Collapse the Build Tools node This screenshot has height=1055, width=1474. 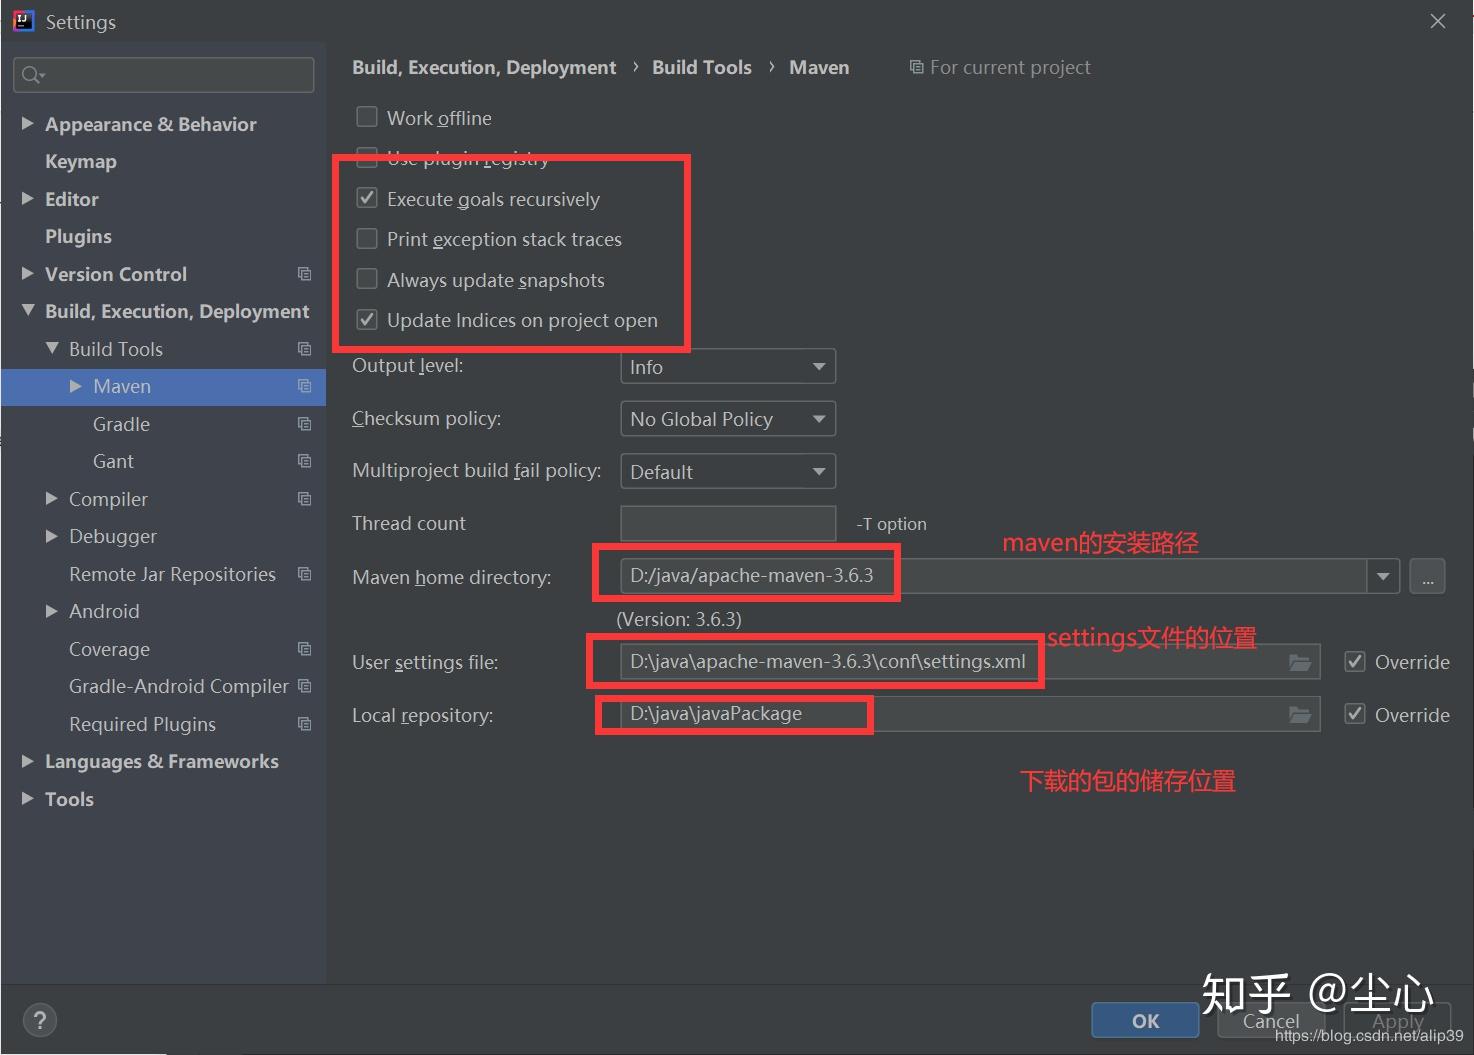coord(52,349)
